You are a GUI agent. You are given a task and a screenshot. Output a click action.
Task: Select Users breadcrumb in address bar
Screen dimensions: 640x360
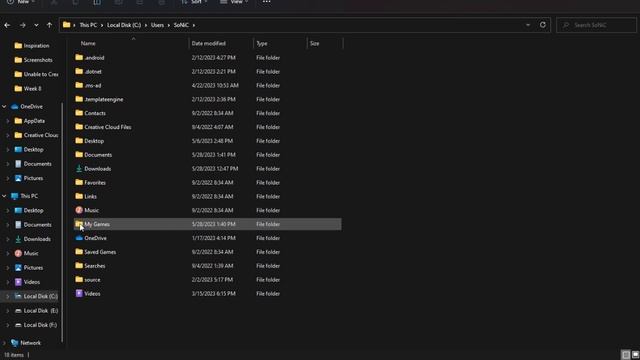click(x=157, y=25)
